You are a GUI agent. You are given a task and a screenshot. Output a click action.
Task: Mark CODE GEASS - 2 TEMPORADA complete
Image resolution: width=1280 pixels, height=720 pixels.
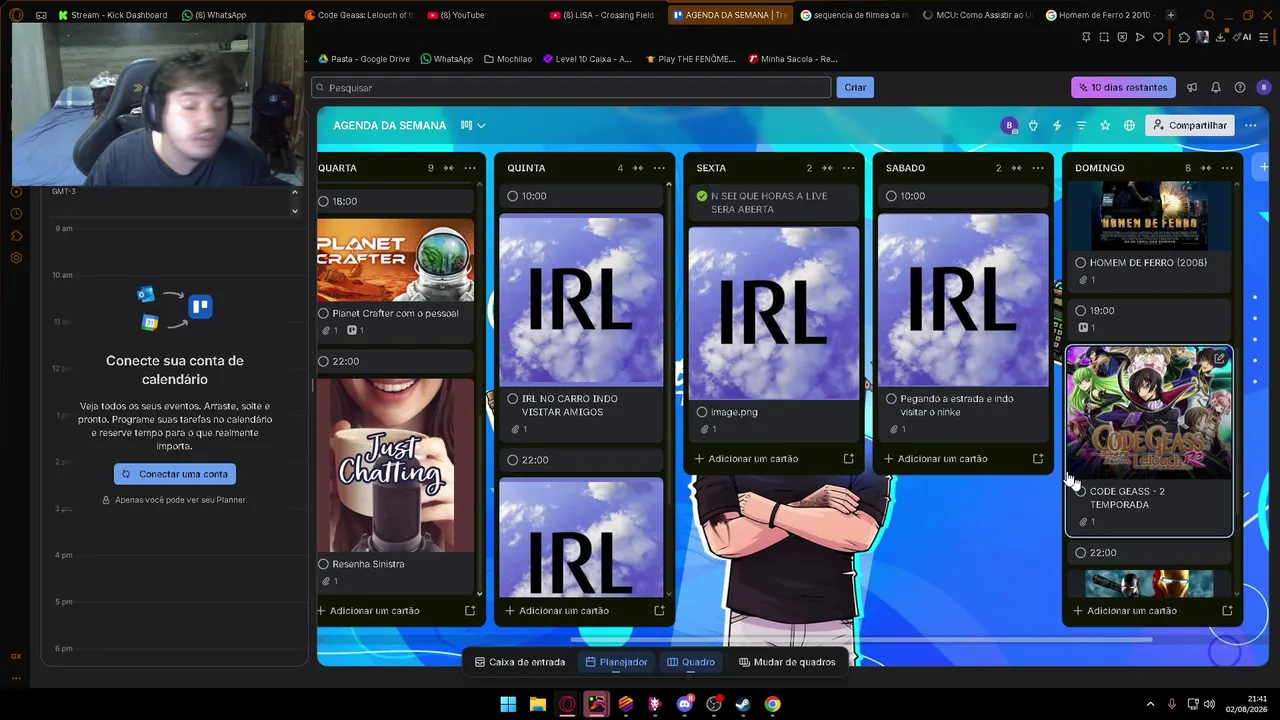point(1080,491)
